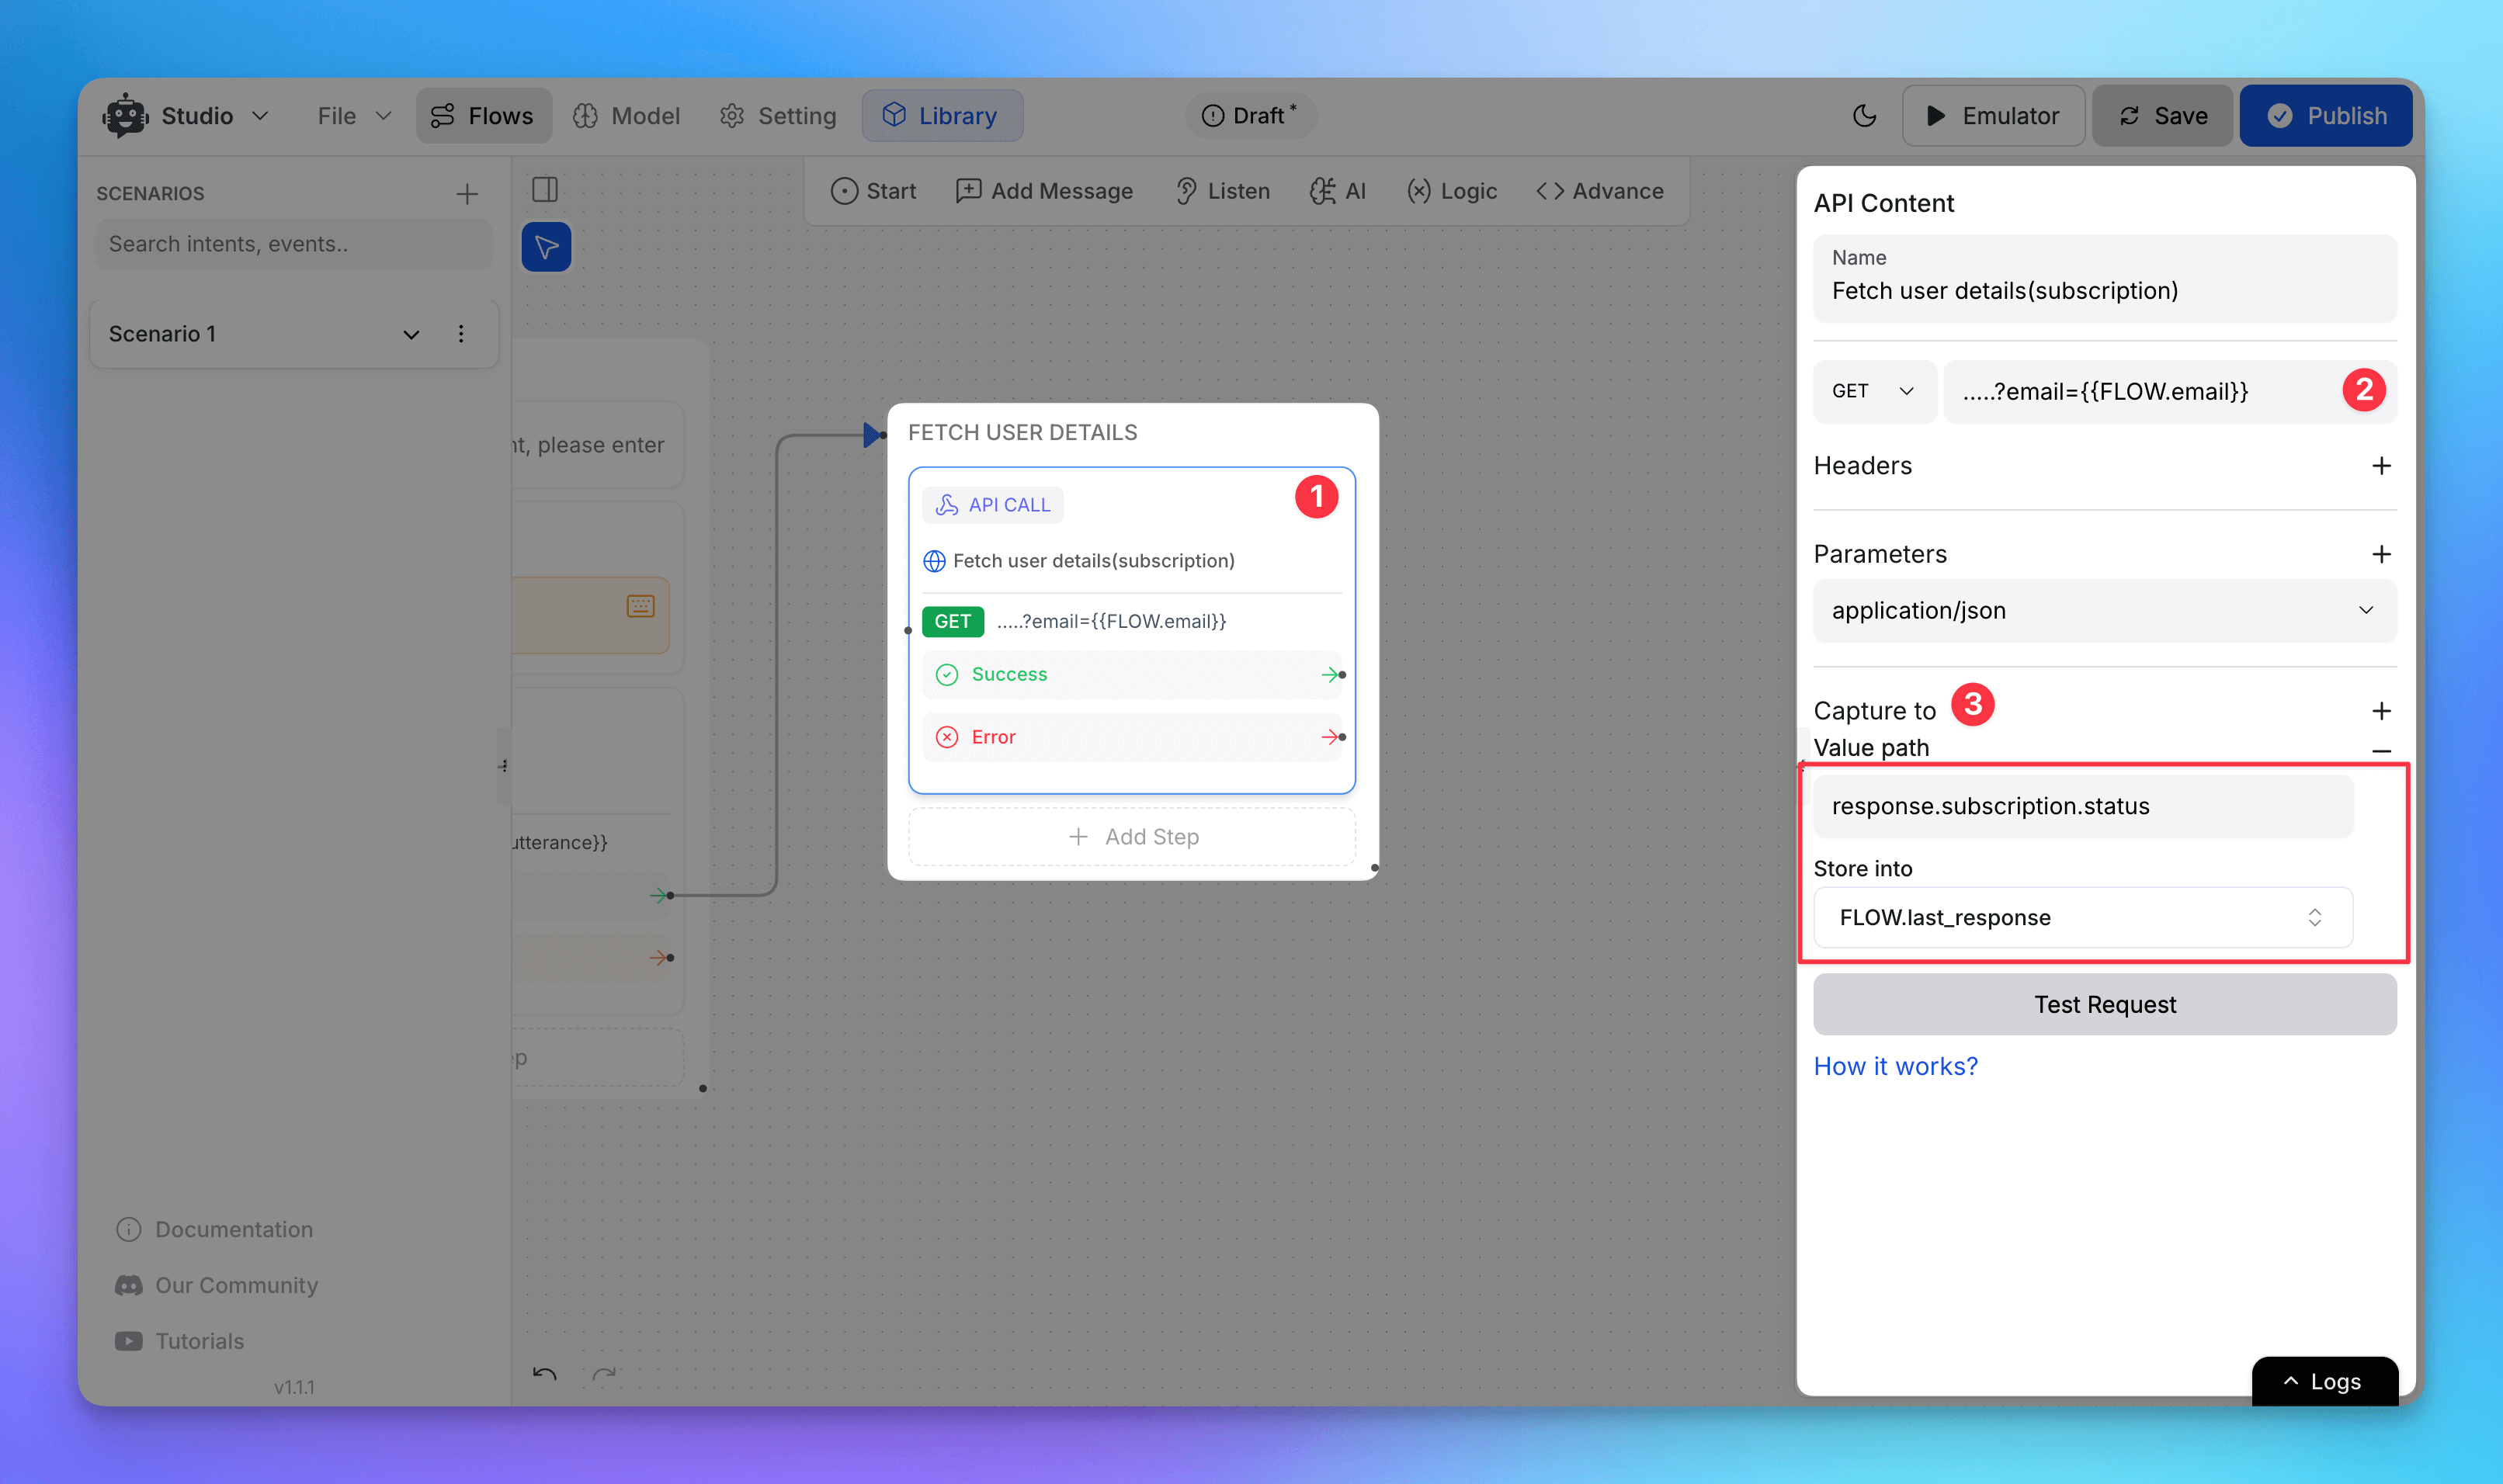The width and height of the screenshot is (2503, 1484).
Task: Focus the Search intents, events field
Action: pos(294,244)
